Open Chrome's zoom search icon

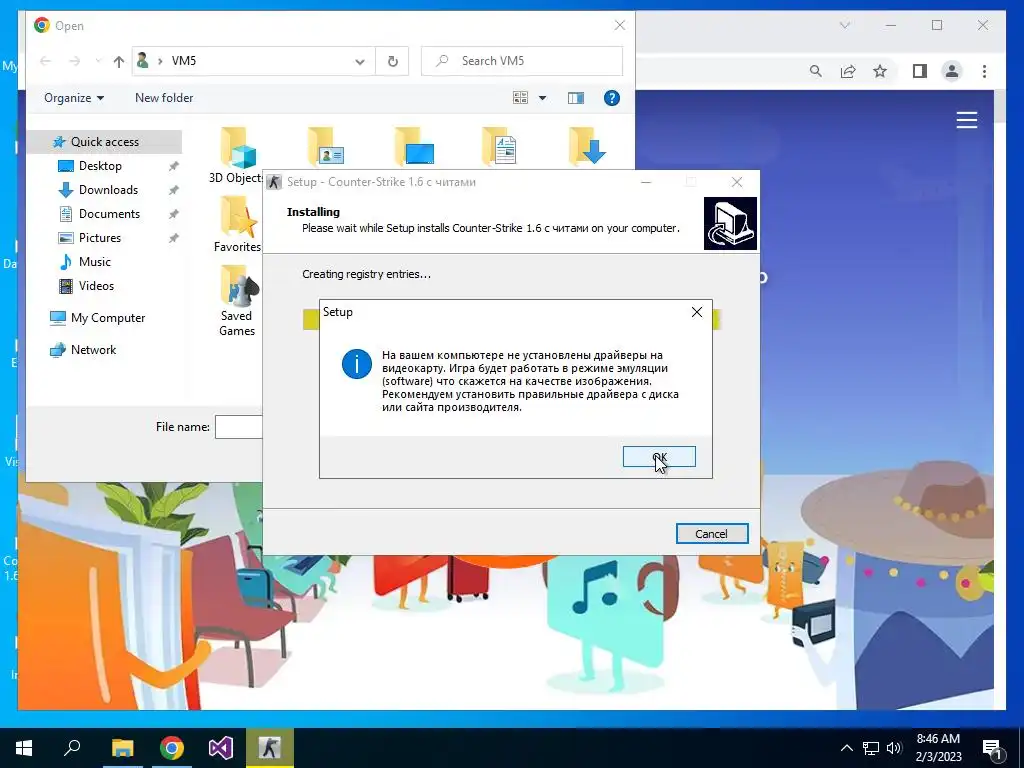(x=815, y=71)
